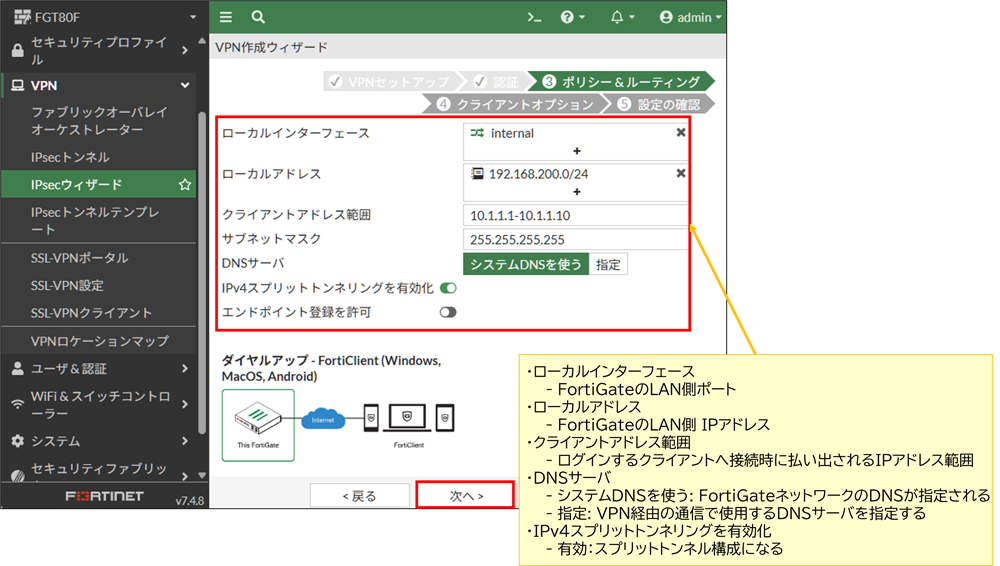Screen dimensions: 1000x566
Task: Click the lock icon of セキュリティプロファイル
Action: pyautogui.click(x=17, y=50)
